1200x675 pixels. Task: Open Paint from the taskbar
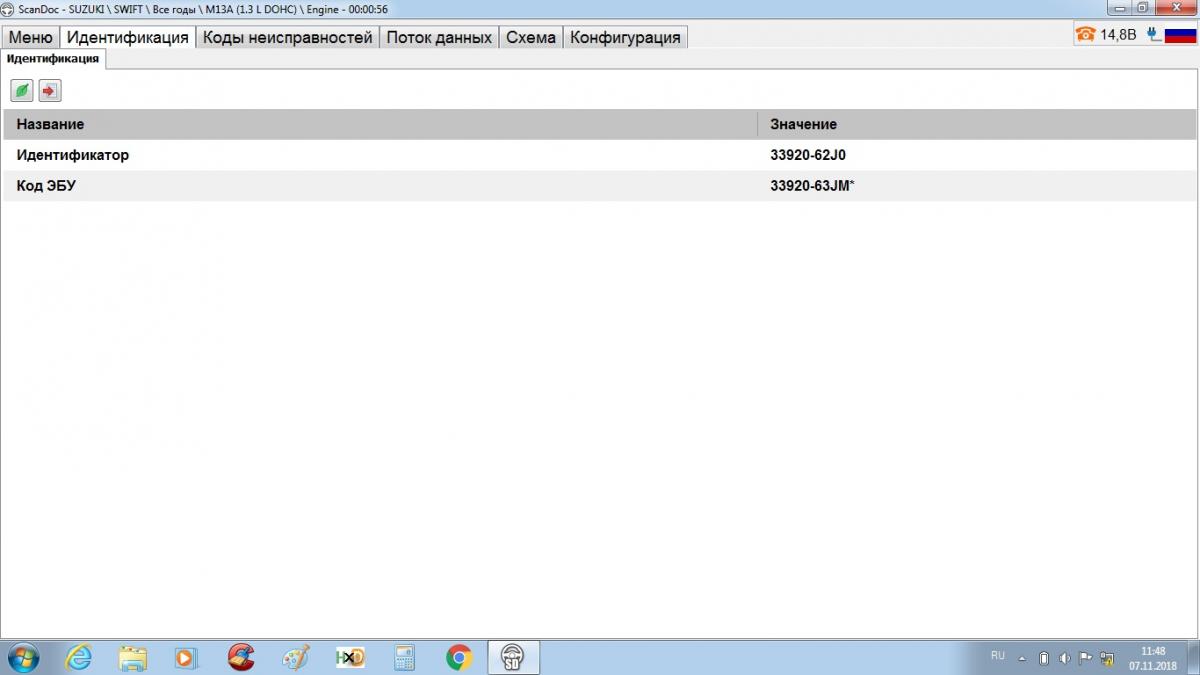pos(297,657)
